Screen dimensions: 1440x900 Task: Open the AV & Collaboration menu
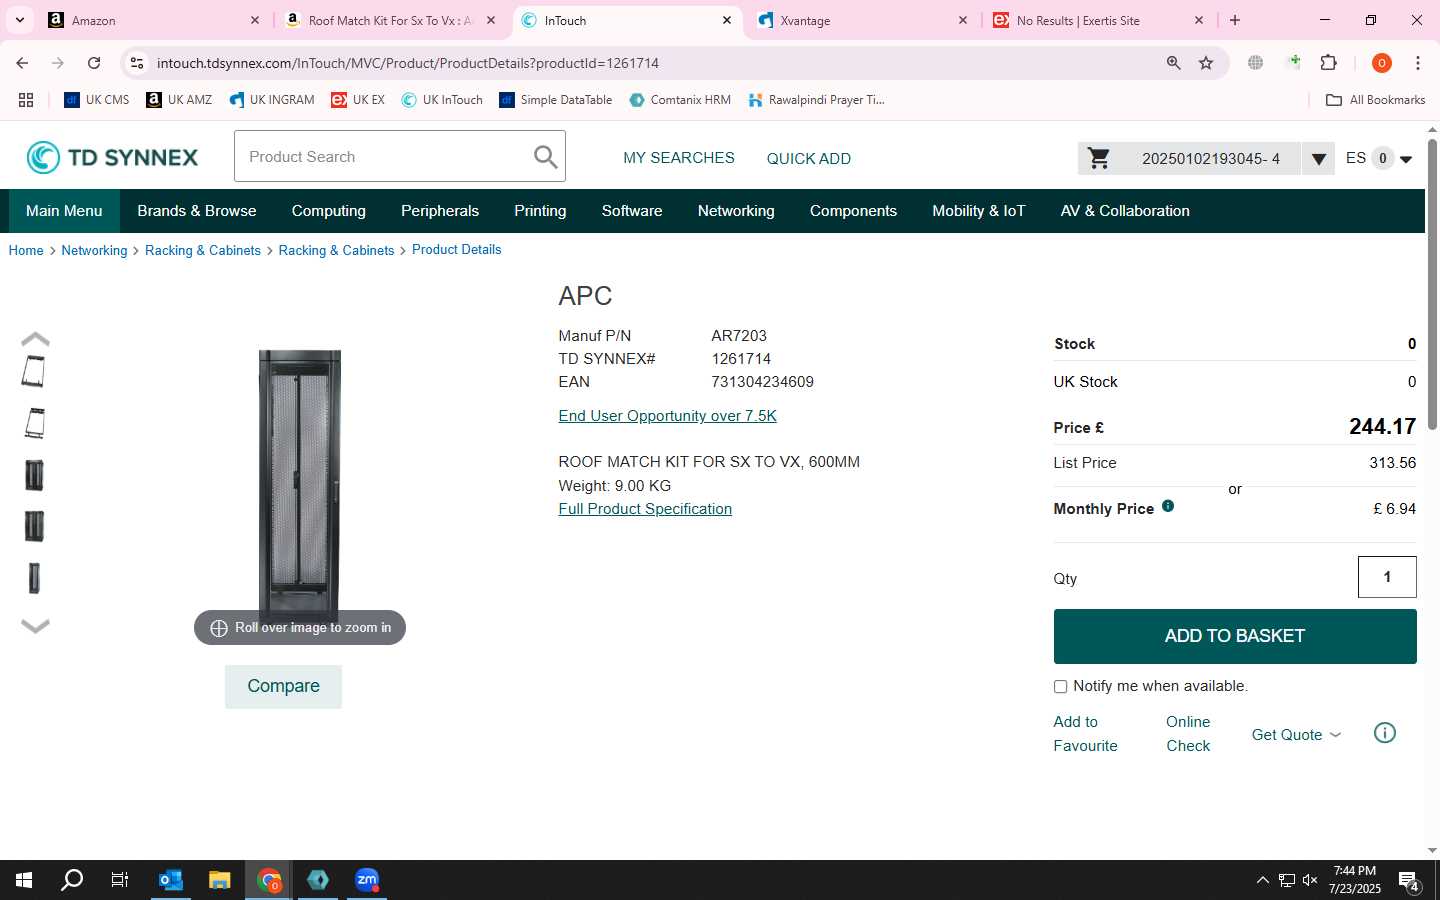pyautogui.click(x=1125, y=211)
